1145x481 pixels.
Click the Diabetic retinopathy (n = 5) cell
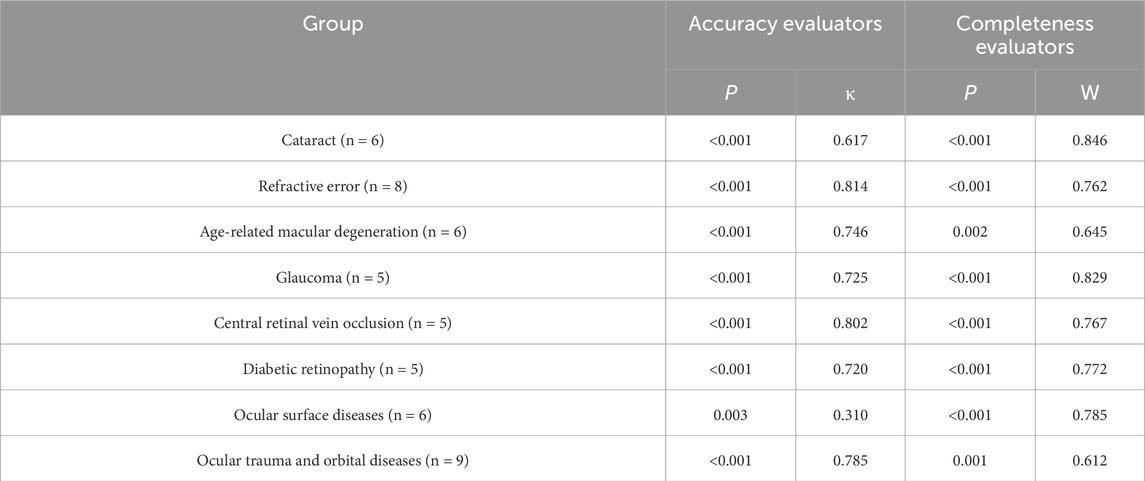point(333,369)
